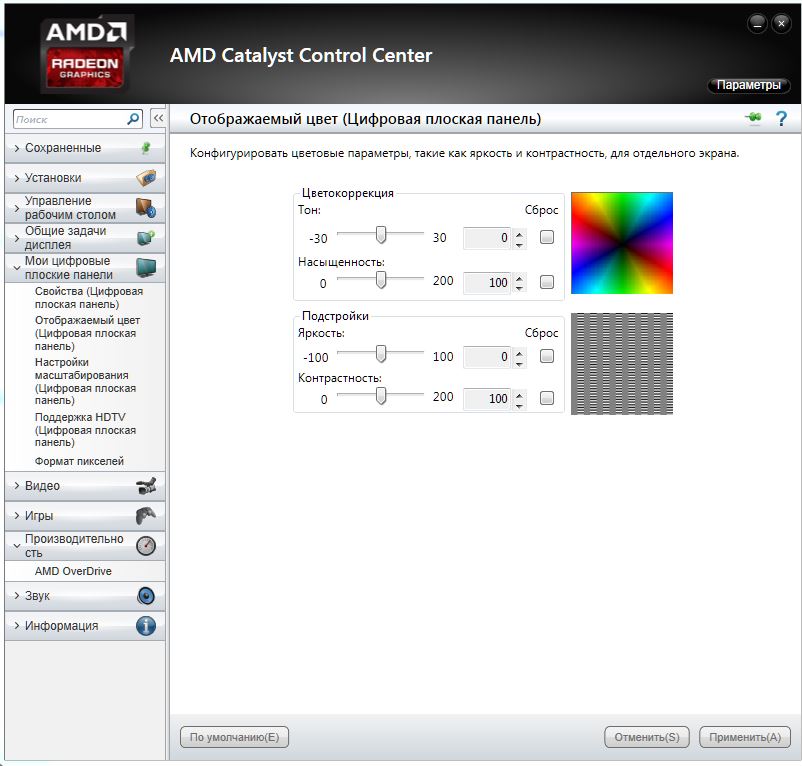802x766 pixels.
Task: Click the Установки category icon
Action: pos(146,178)
